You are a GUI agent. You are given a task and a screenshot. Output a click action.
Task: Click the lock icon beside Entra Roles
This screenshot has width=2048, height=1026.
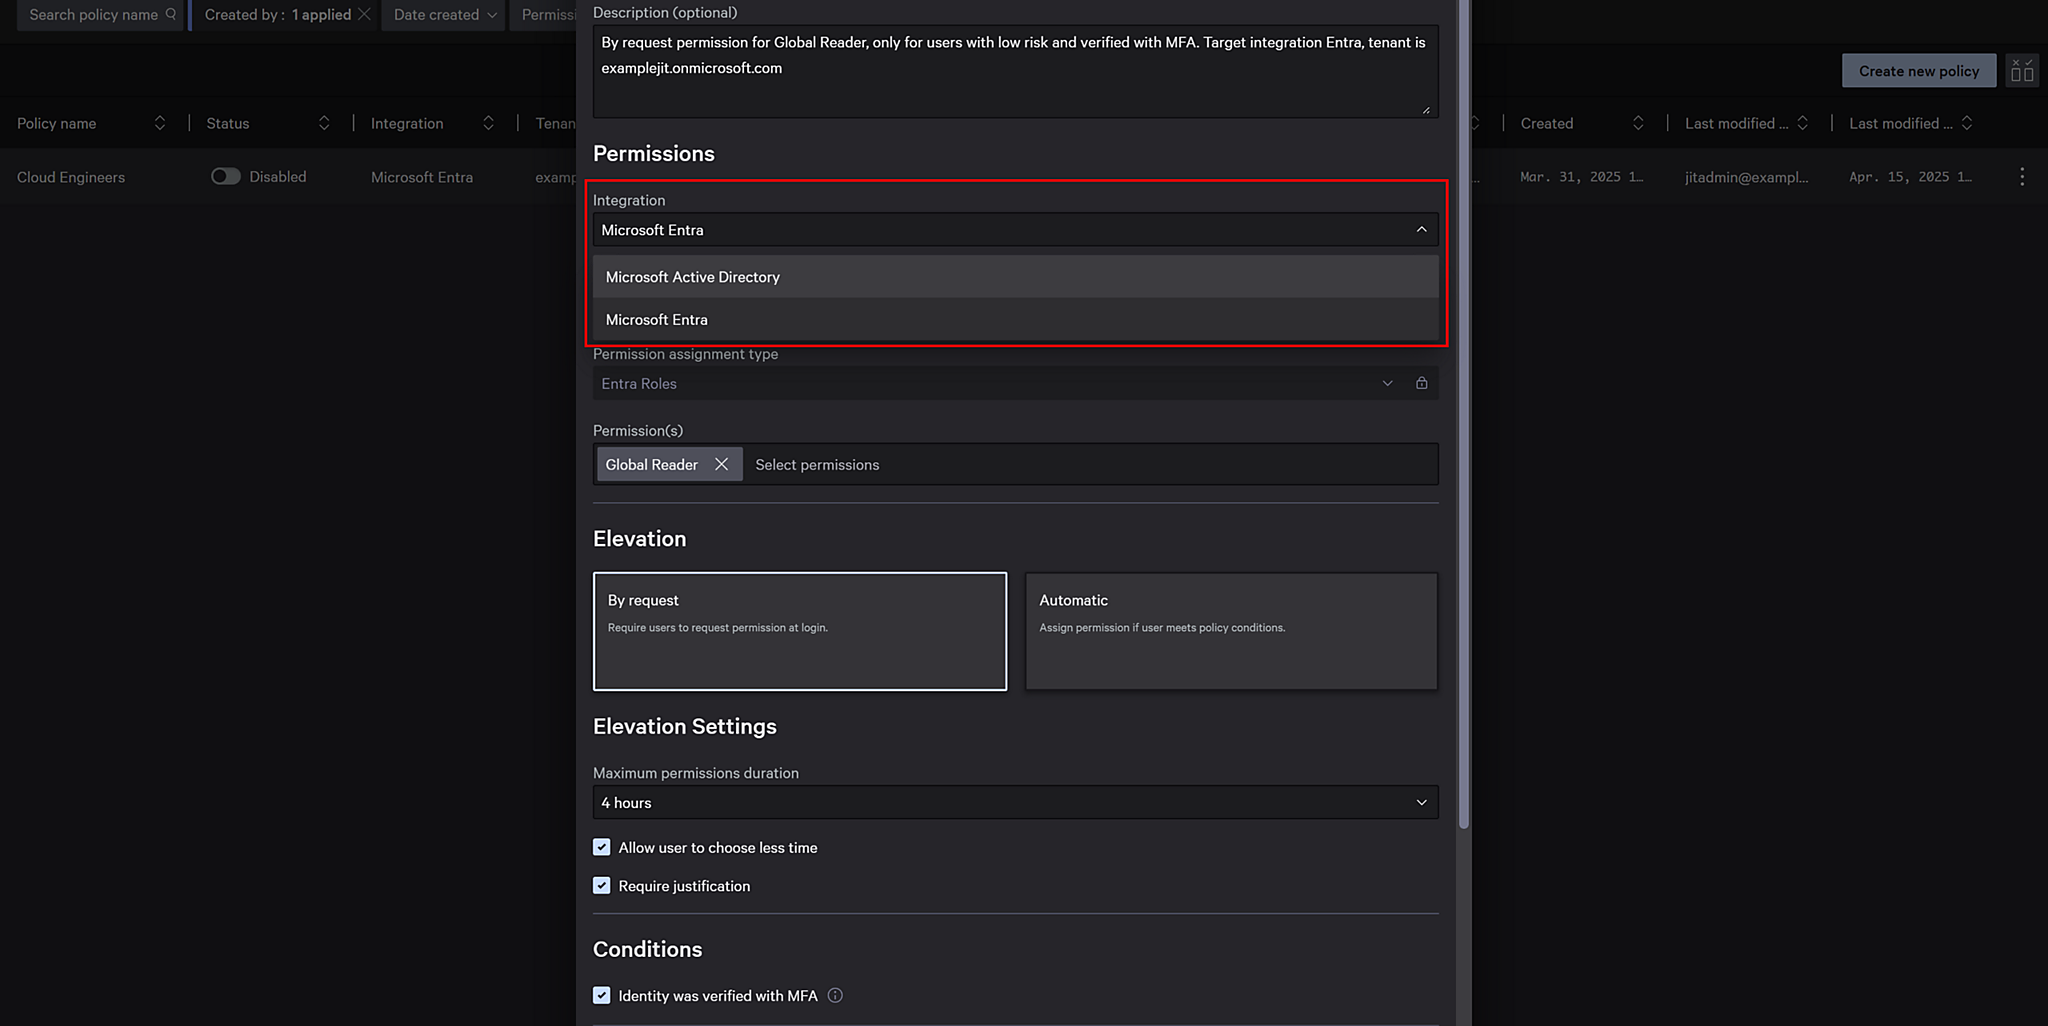point(1421,383)
